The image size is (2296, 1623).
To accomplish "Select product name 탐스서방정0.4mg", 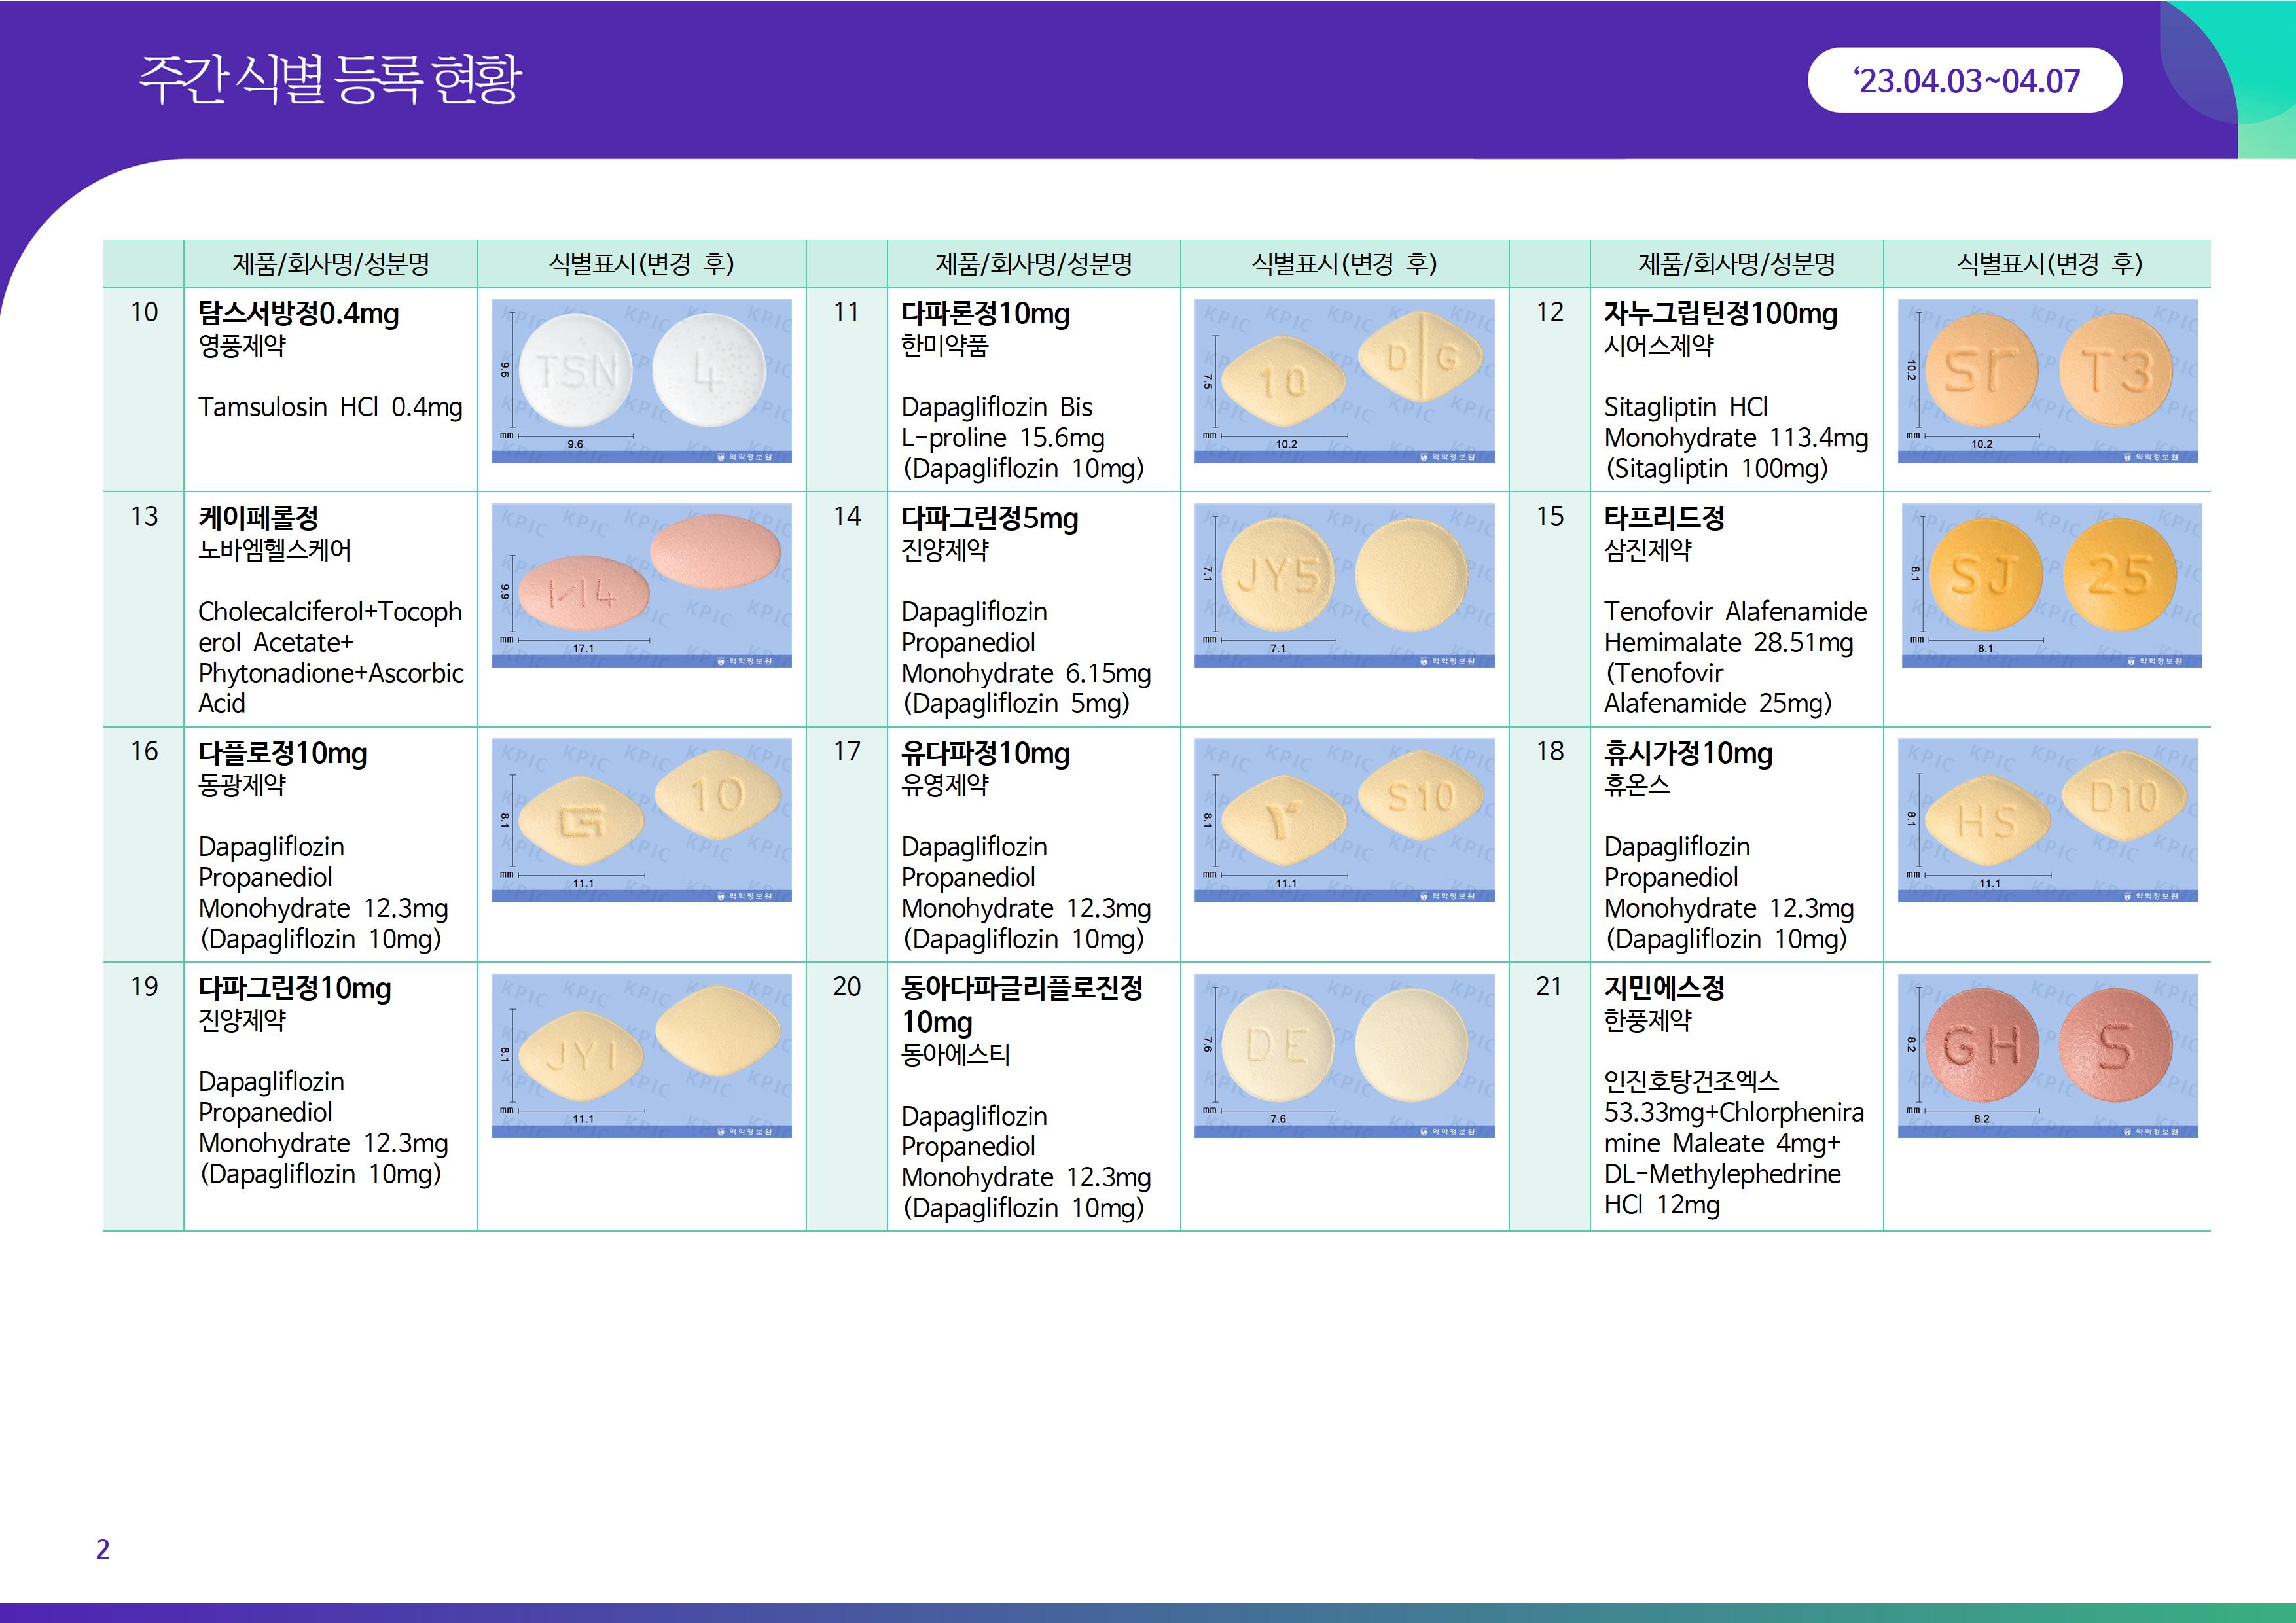I will pyautogui.click(x=298, y=314).
